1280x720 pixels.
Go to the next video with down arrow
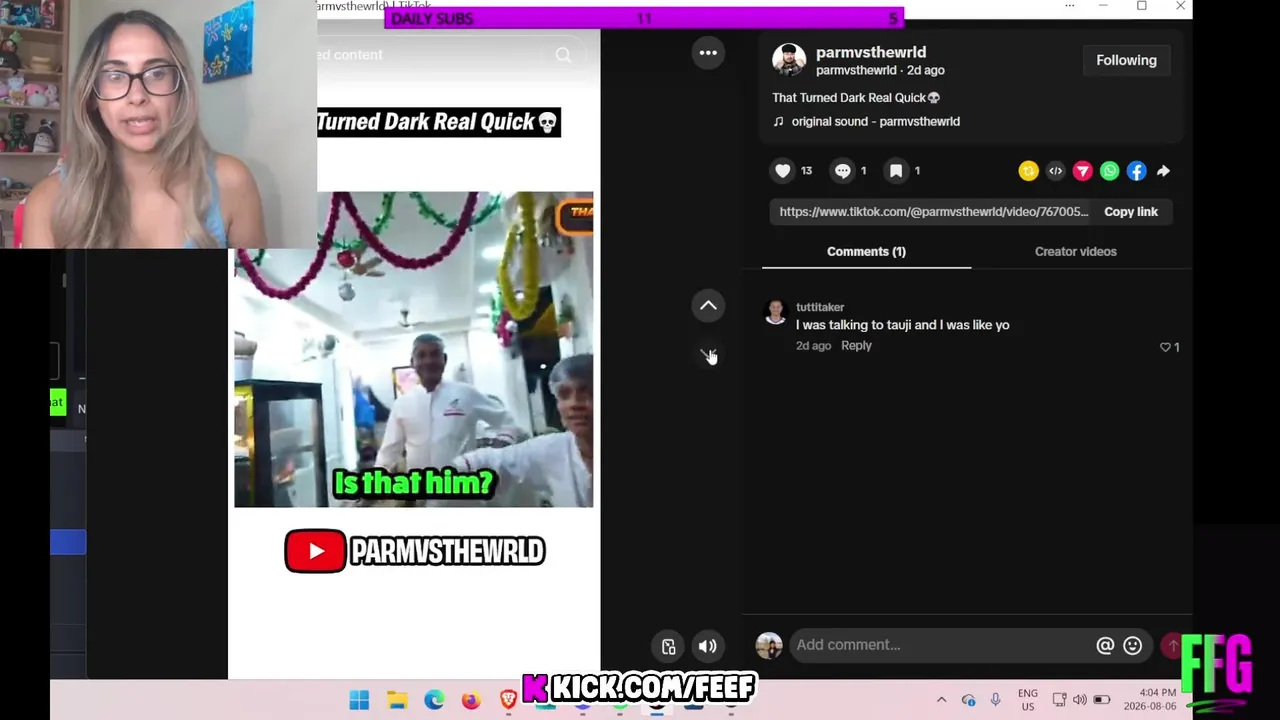[x=708, y=355]
